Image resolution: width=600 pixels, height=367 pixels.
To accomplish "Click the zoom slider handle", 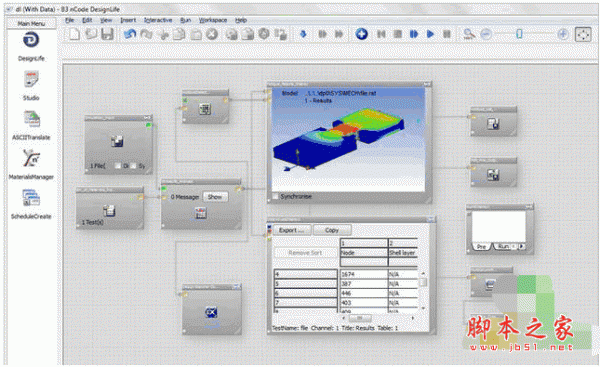I will 519,34.
